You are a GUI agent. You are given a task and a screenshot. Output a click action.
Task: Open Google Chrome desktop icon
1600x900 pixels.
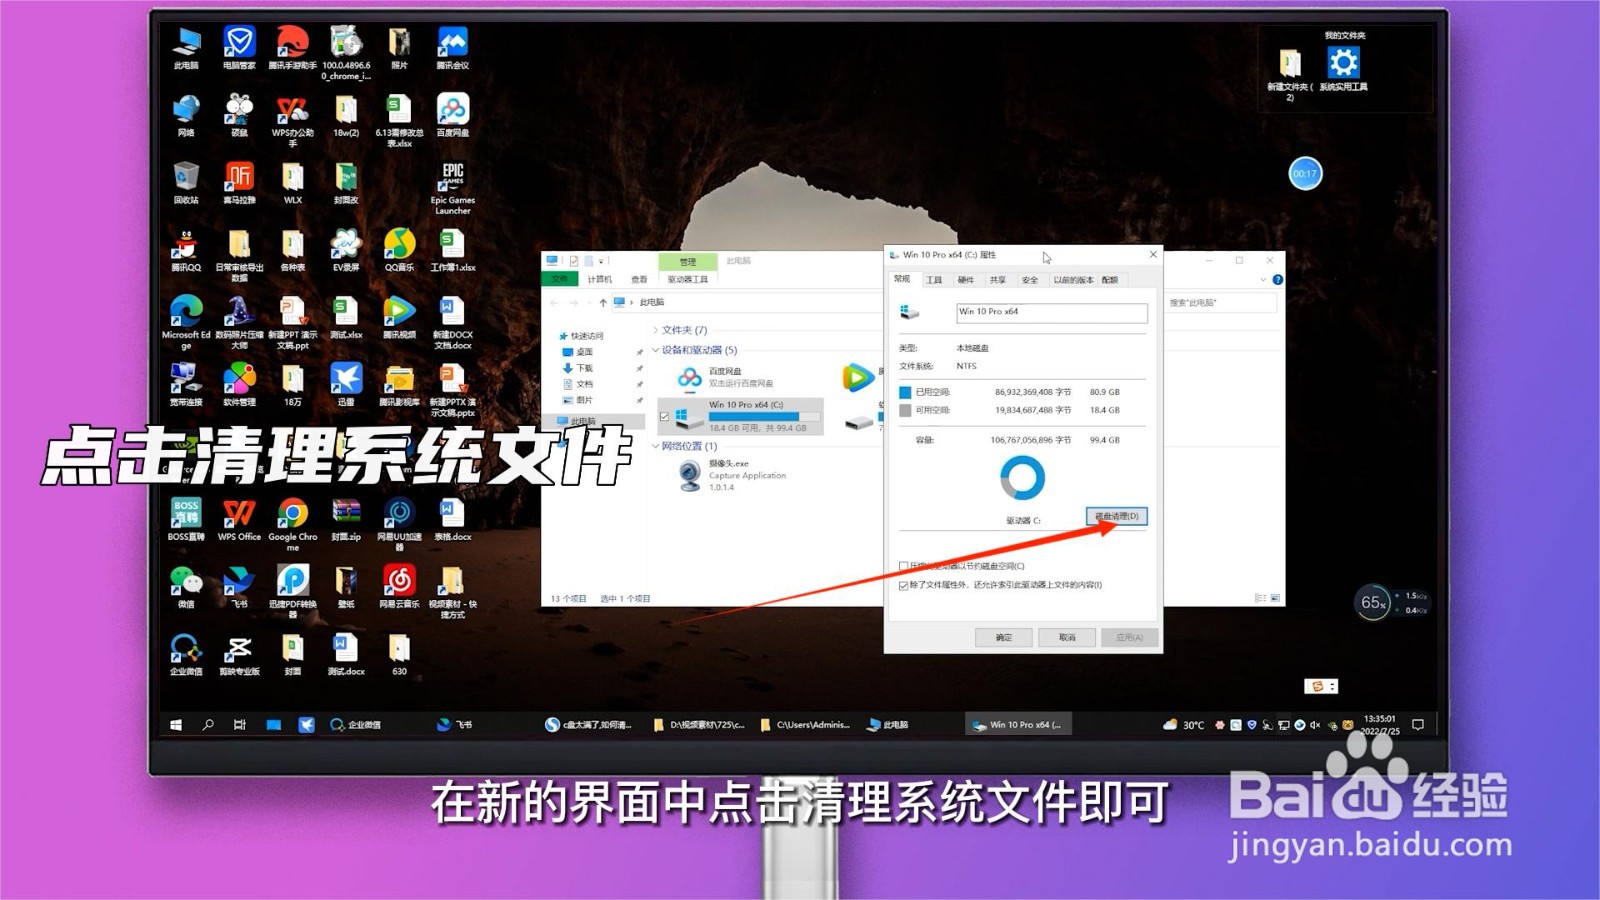pyautogui.click(x=292, y=525)
